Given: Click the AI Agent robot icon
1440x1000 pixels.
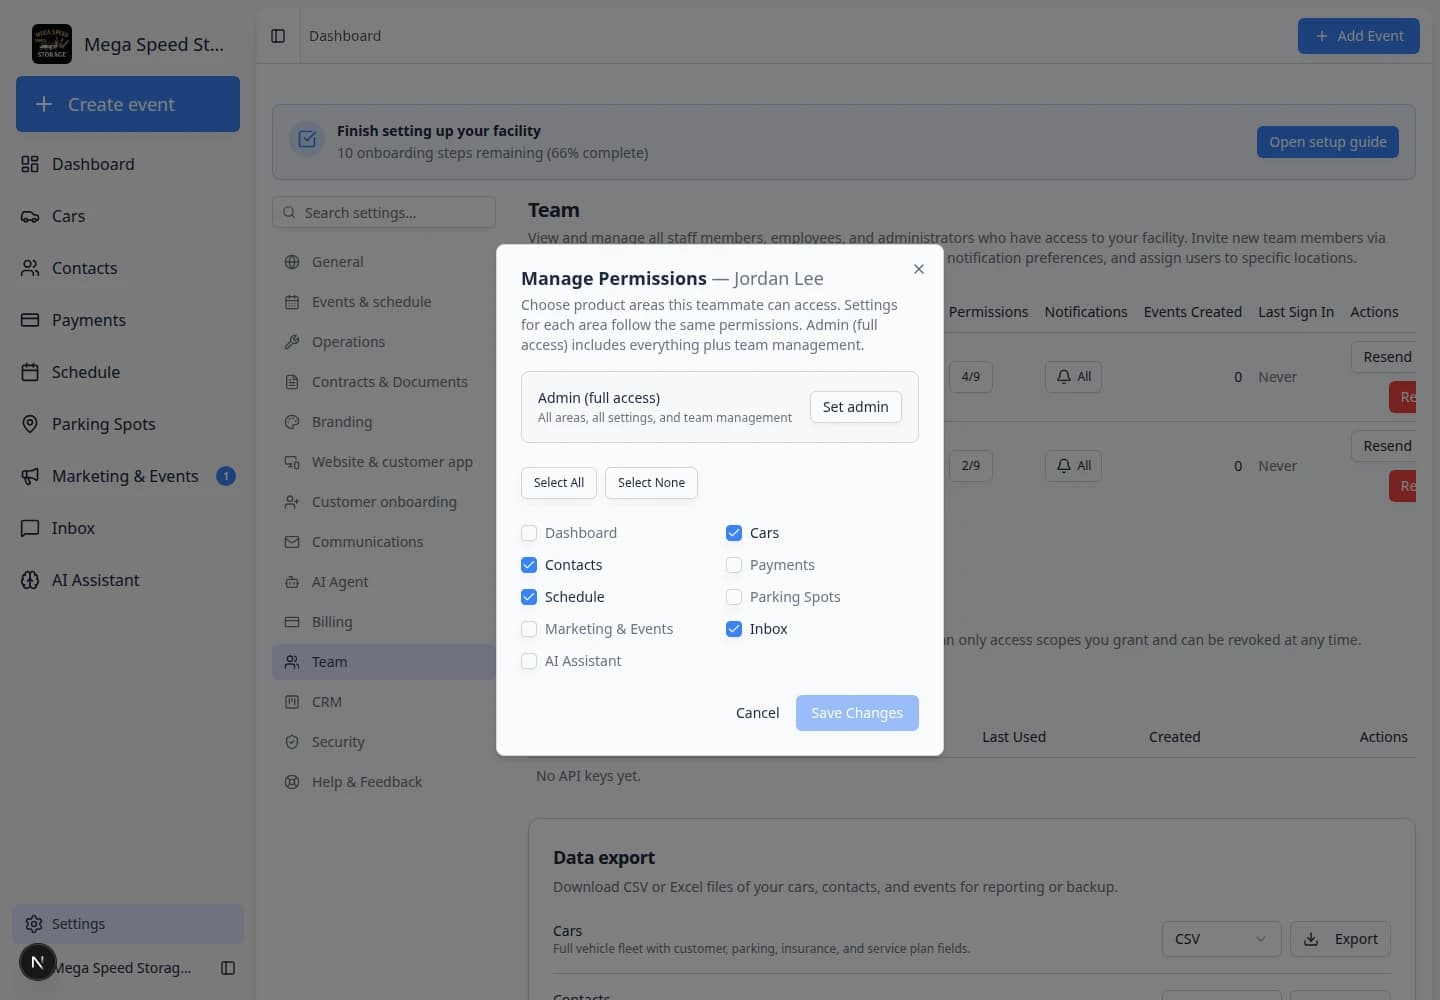Looking at the screenshot, I should click(x=292, y=582).
